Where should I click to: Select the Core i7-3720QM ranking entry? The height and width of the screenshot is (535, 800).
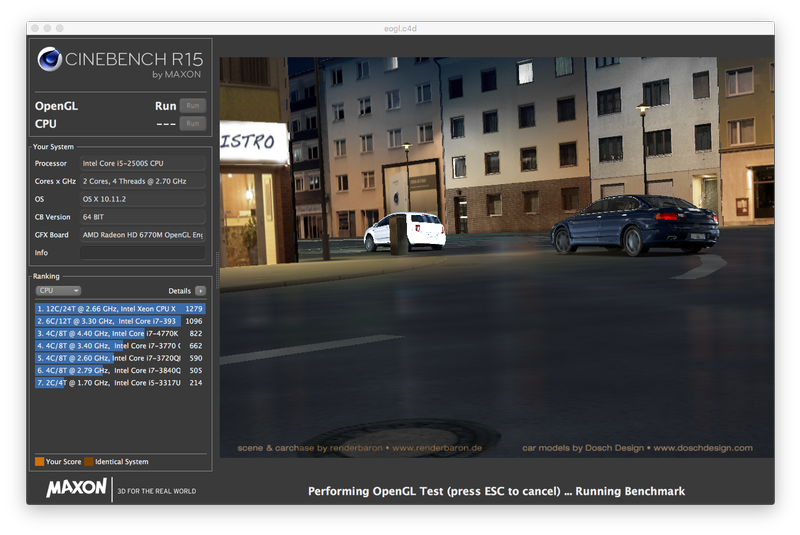119,358
